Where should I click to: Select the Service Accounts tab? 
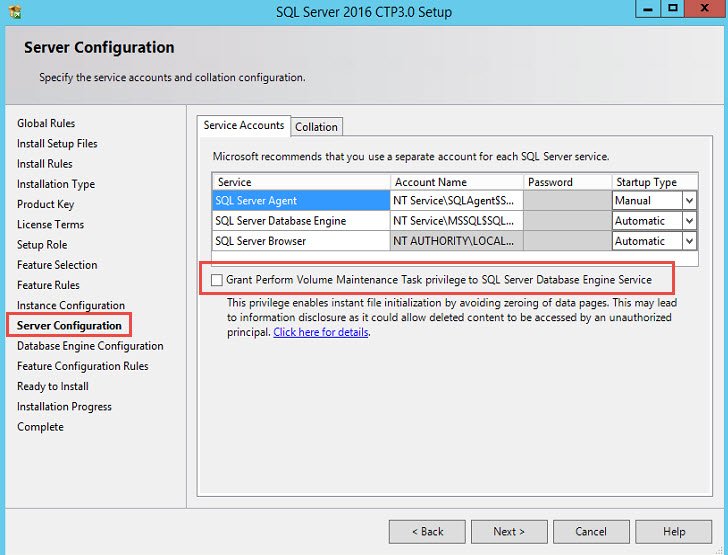244,125
